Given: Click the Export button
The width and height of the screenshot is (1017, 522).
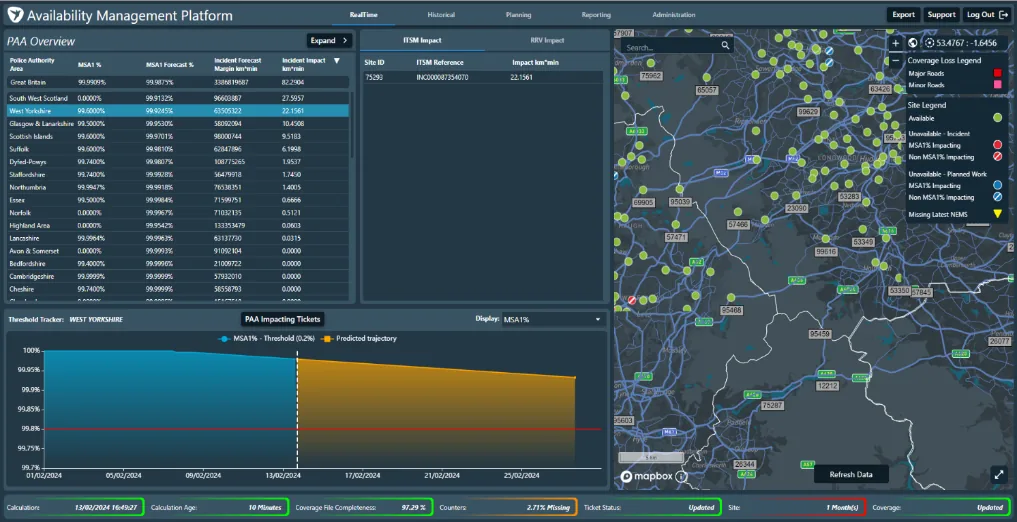Looking at the screenshot, I should click(x=903, y=15).
